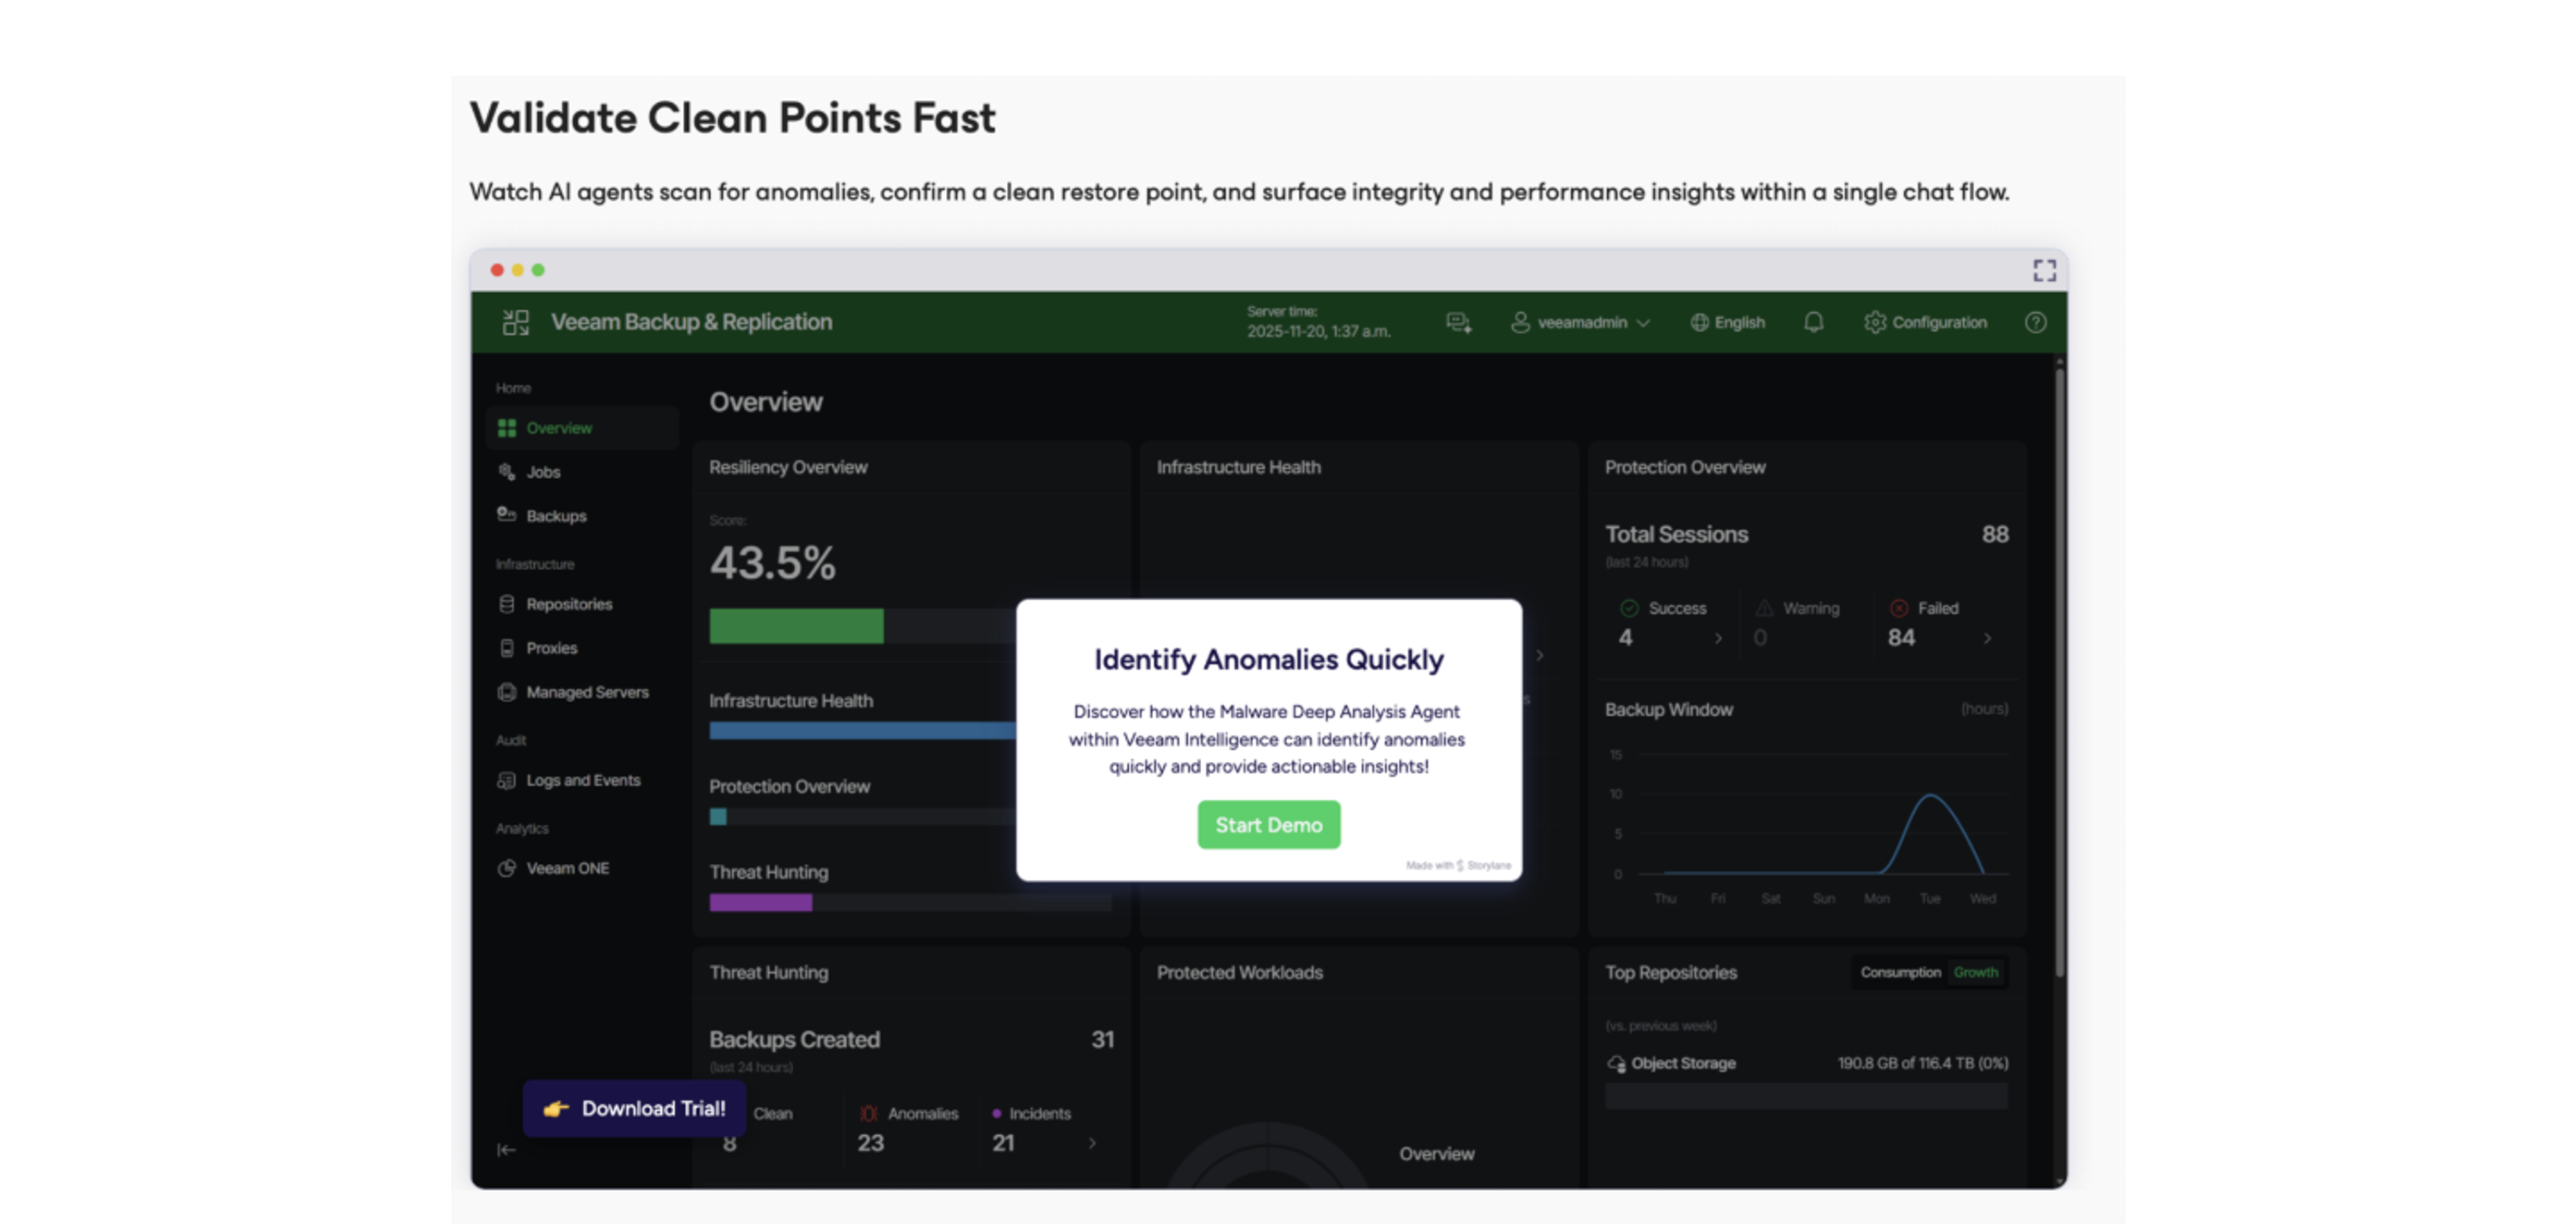Click the green Resiliency score bar
The width and height of the screenshot is (2576, 1224).
point(796,626)
